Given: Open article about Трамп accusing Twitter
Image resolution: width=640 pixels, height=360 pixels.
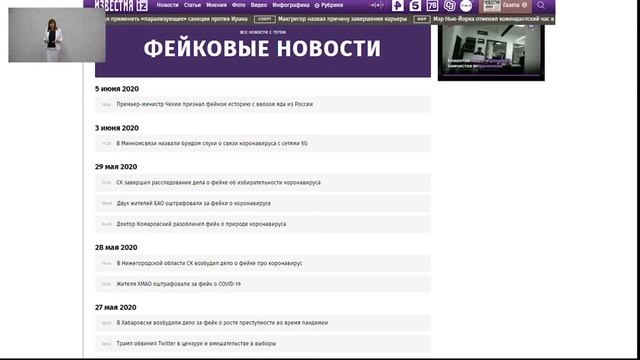Looking at the screenshot, I should point(263,344).
